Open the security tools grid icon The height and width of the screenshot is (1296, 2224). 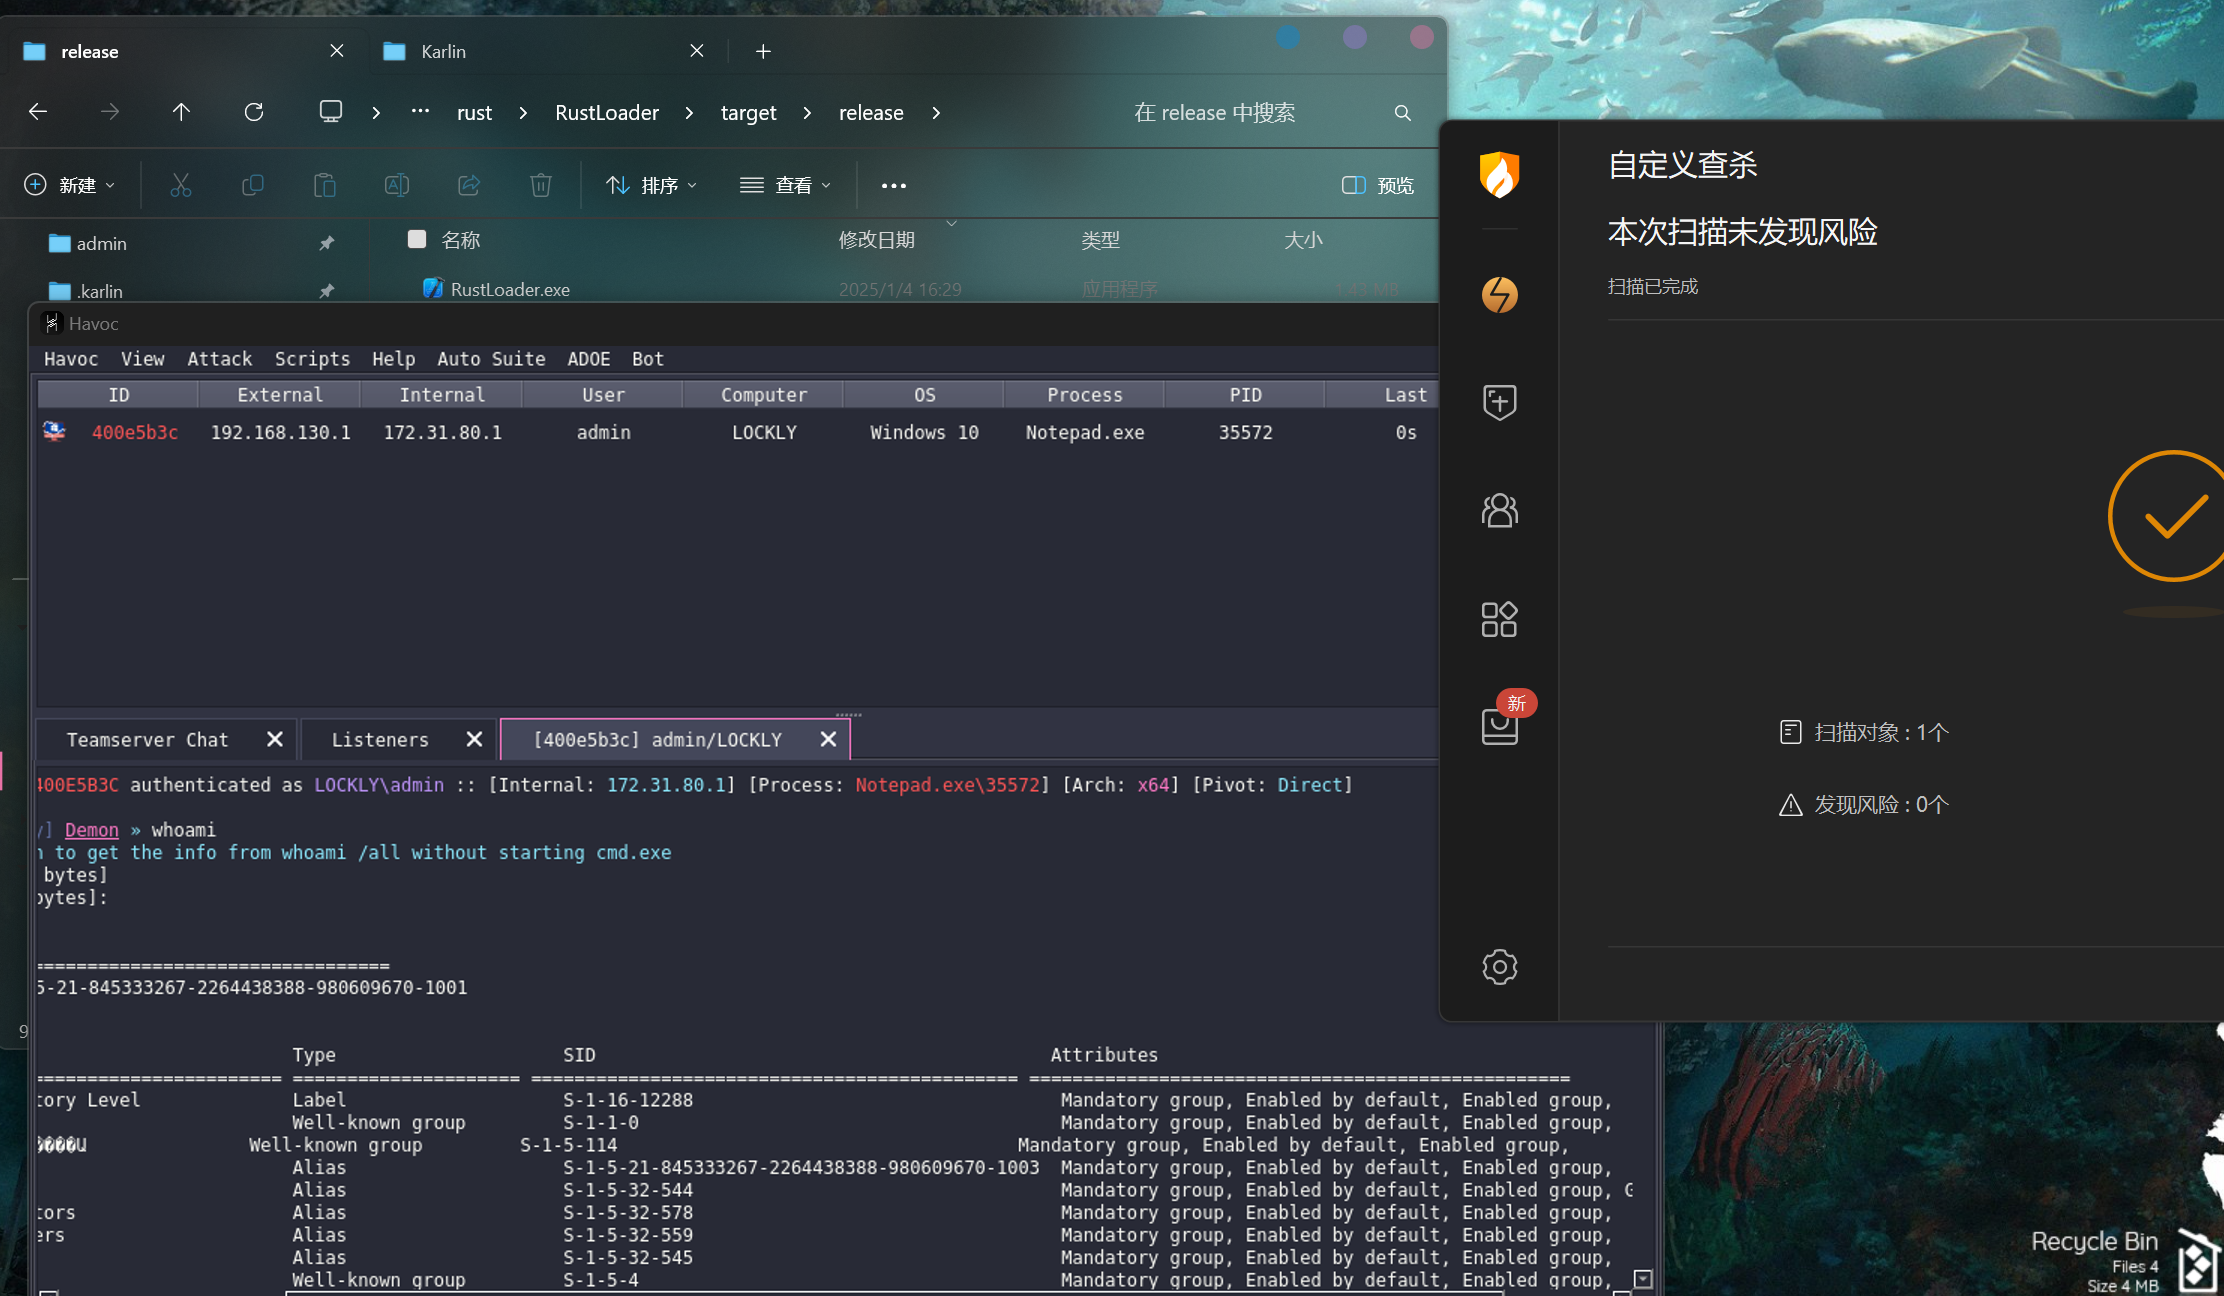(x=1499, y=619)
